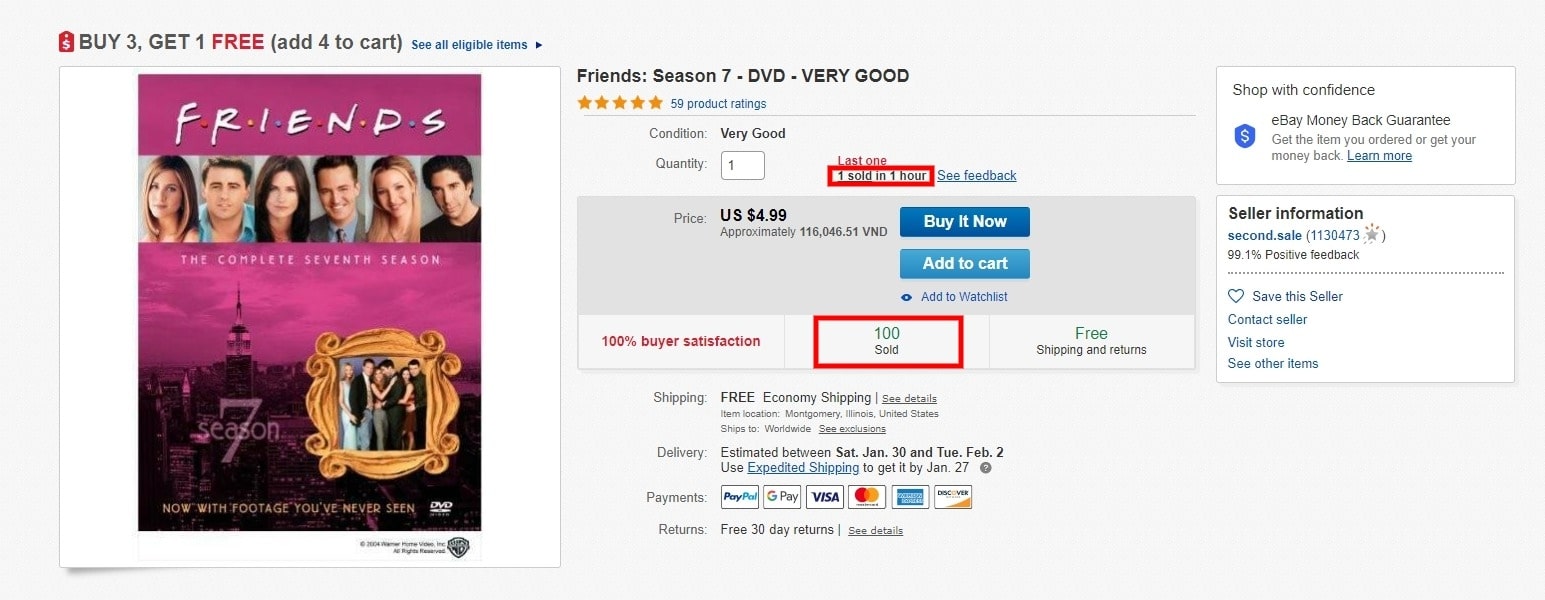Click the arrow after See all eligible items
The height and width of the screenshot is (600, 1545).
(x=539, y=45)
